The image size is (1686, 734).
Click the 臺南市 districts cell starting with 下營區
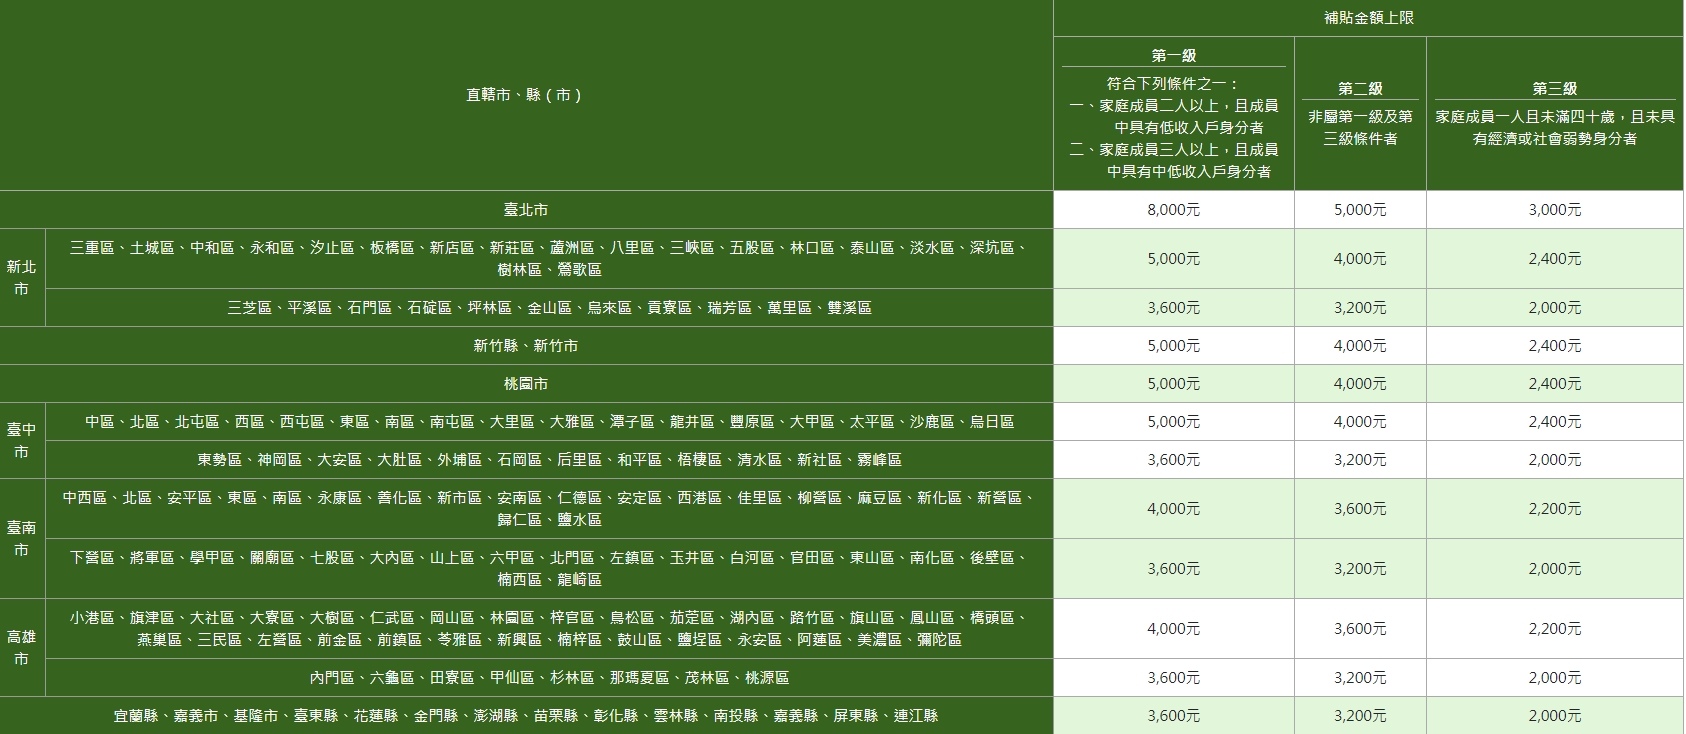click(549, 568)
